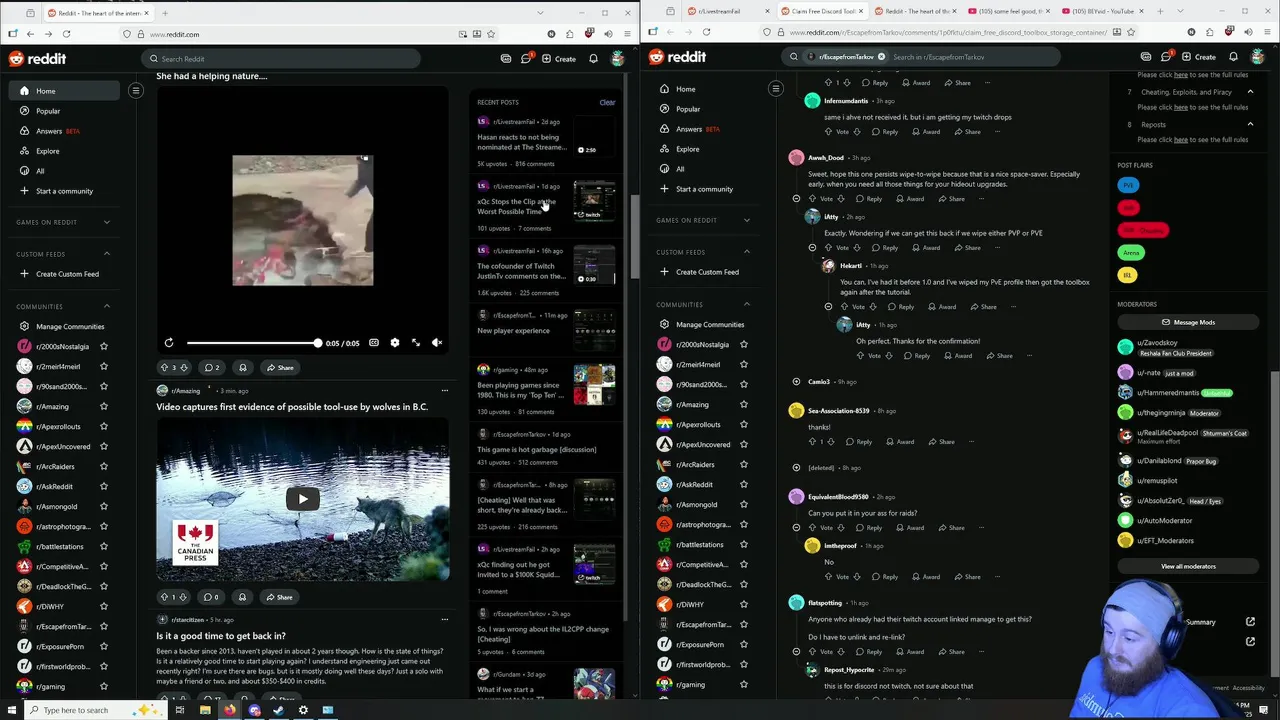This screenshot has width=1280, height=720.
Task: Open chat icon in left Reddit window
Action: pos(526,59)
